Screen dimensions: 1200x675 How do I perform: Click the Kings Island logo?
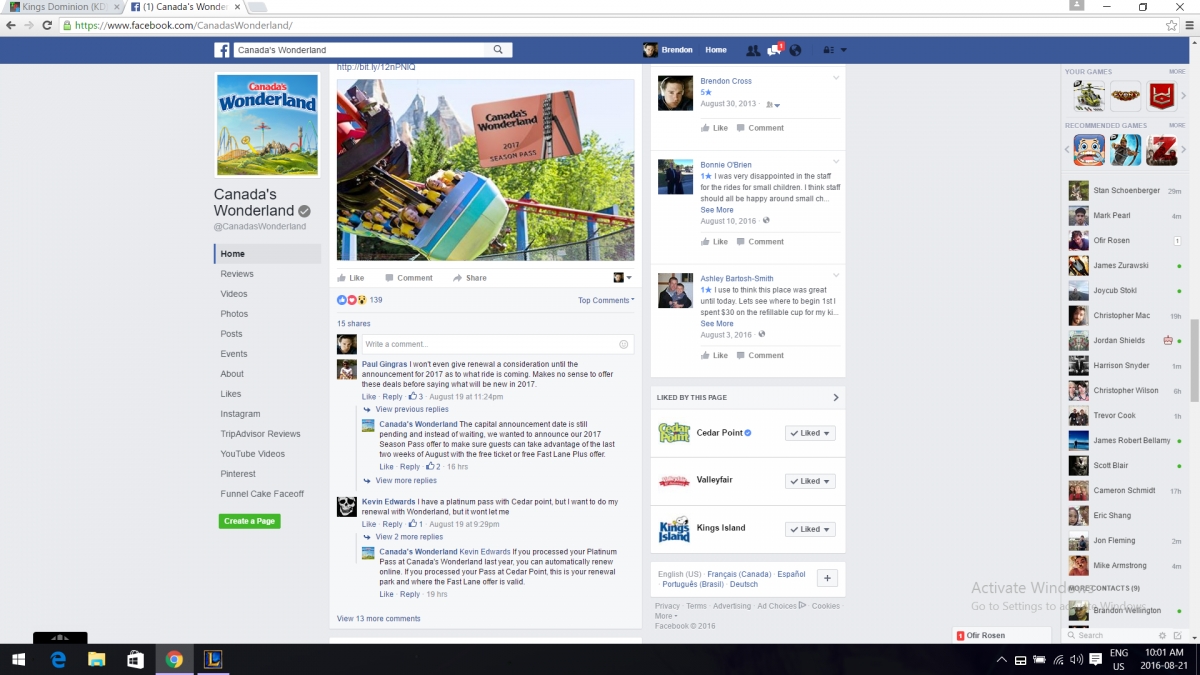tap(674, 529)
